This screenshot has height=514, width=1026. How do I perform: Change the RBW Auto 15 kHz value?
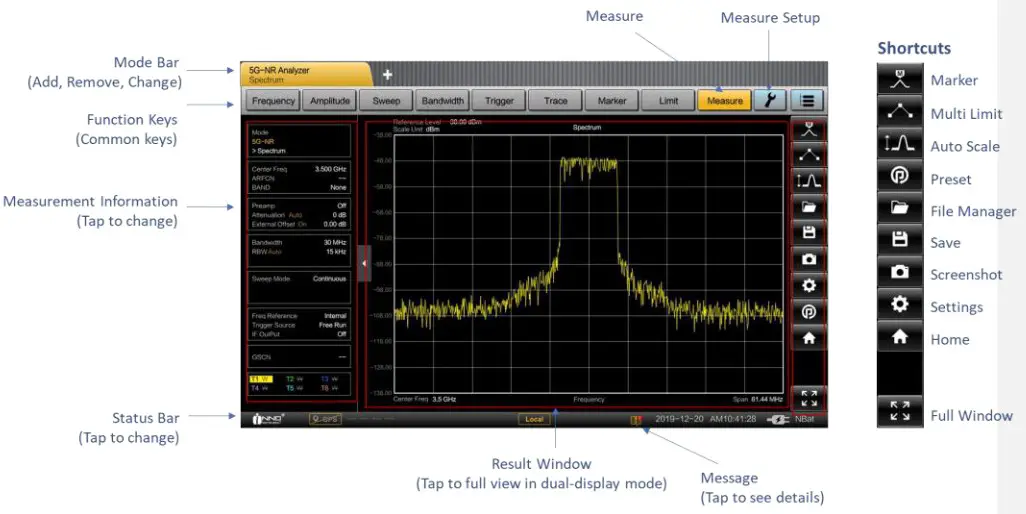pyautogui.click(x=299, y=251)
